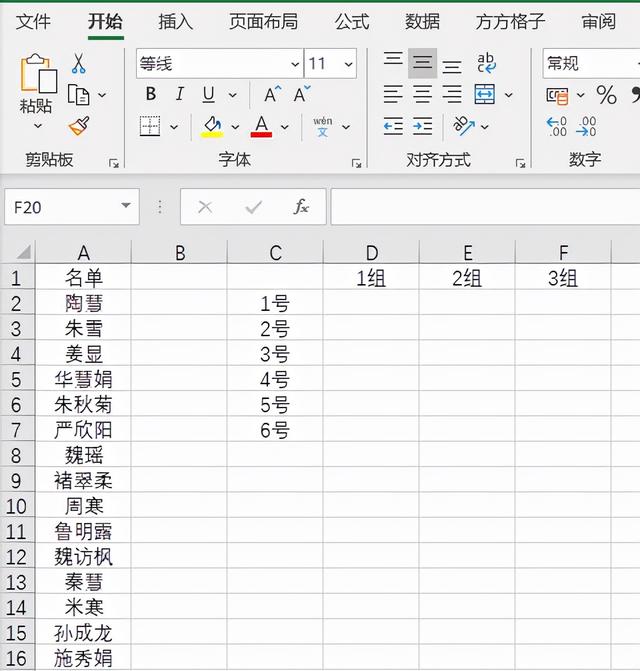Switch to the 公式 ribbon tab

[x=352, y=21]
